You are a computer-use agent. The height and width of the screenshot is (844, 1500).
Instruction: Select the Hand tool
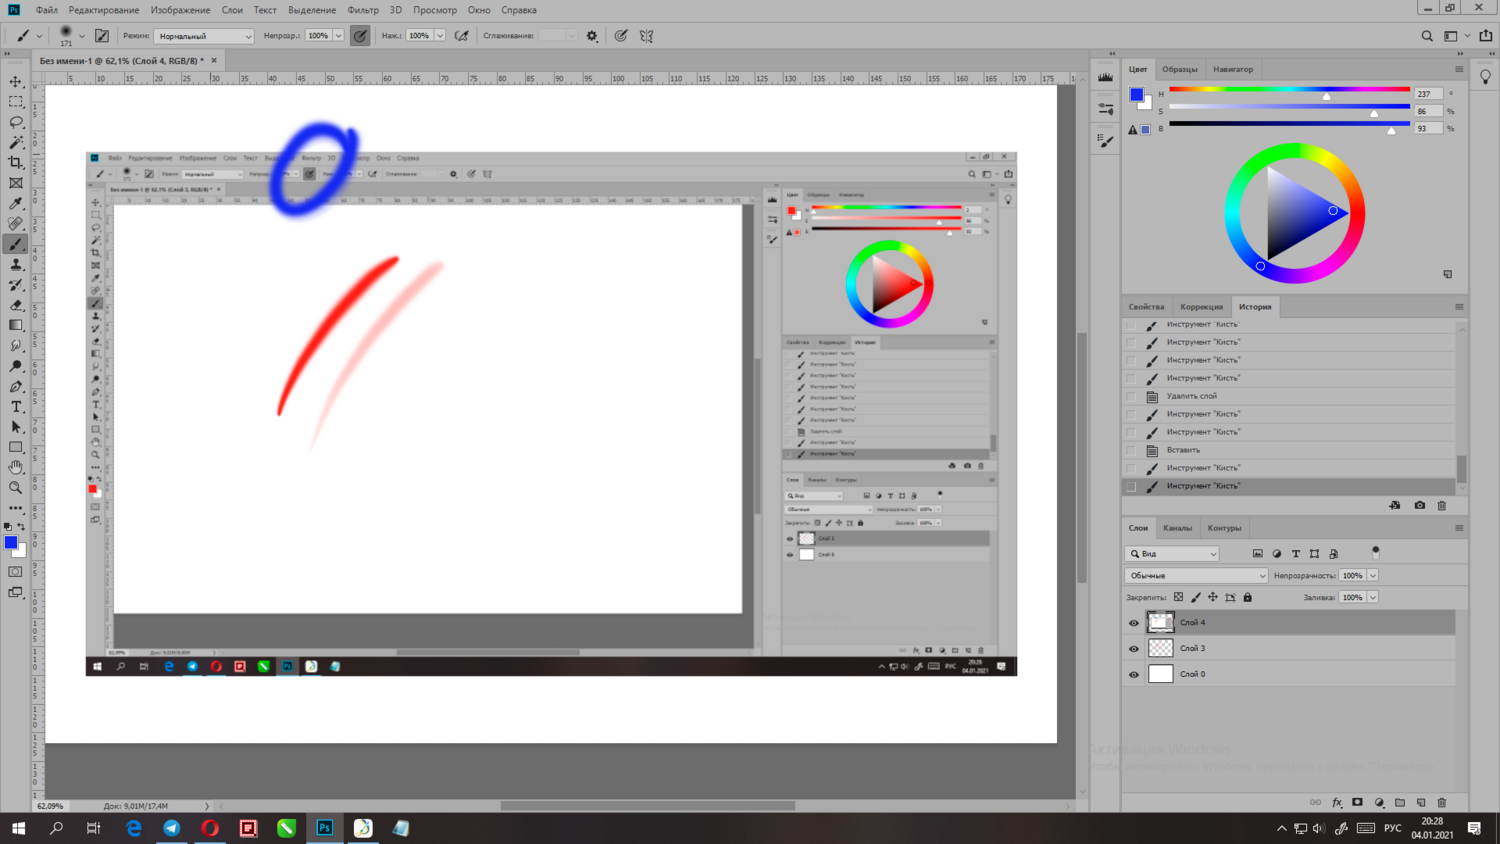pos(16,468)
